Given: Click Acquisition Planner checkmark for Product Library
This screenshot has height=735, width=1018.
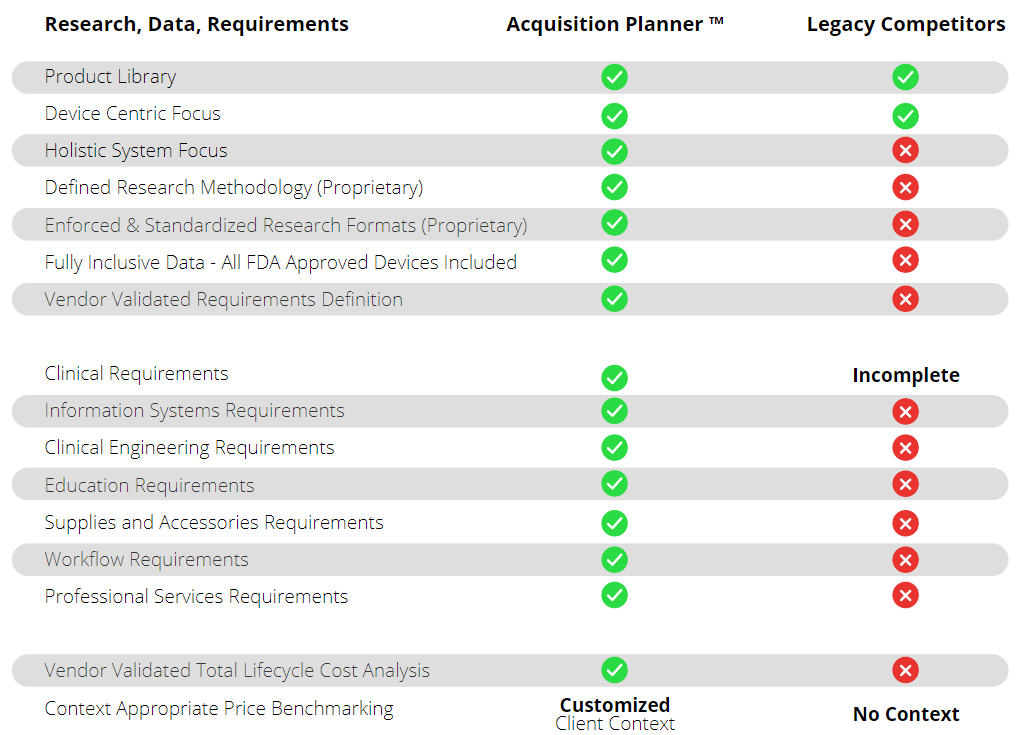Looking at the screenshot, I should pos(614,77).
